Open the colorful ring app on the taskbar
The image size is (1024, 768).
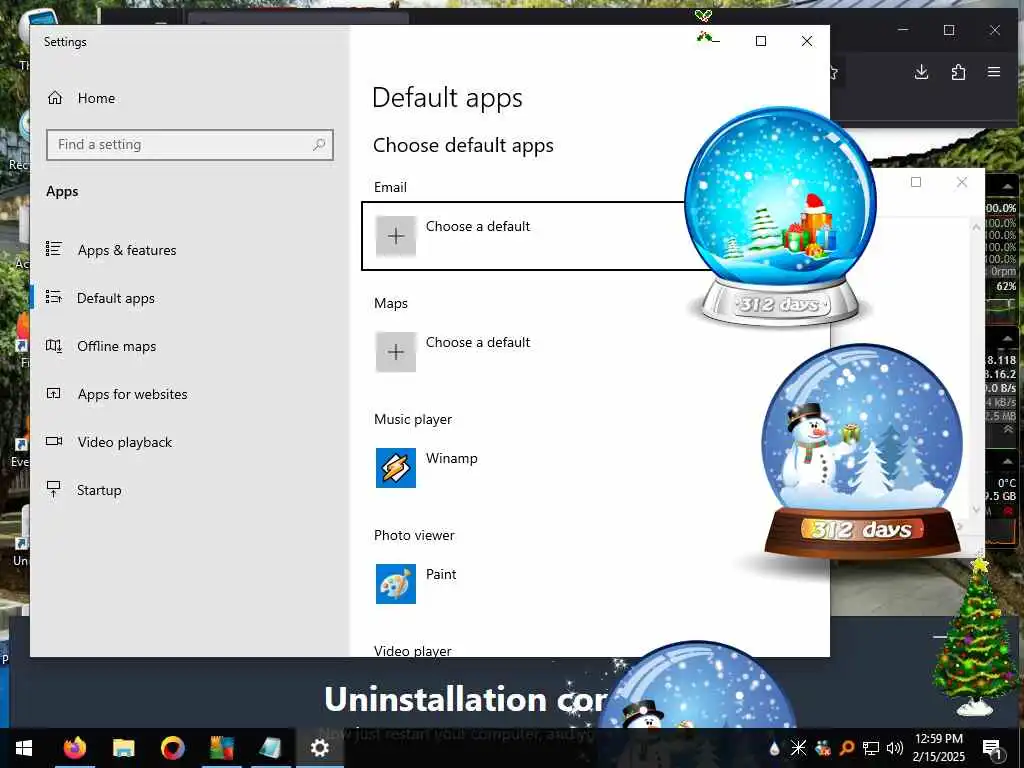pos(172,748)
